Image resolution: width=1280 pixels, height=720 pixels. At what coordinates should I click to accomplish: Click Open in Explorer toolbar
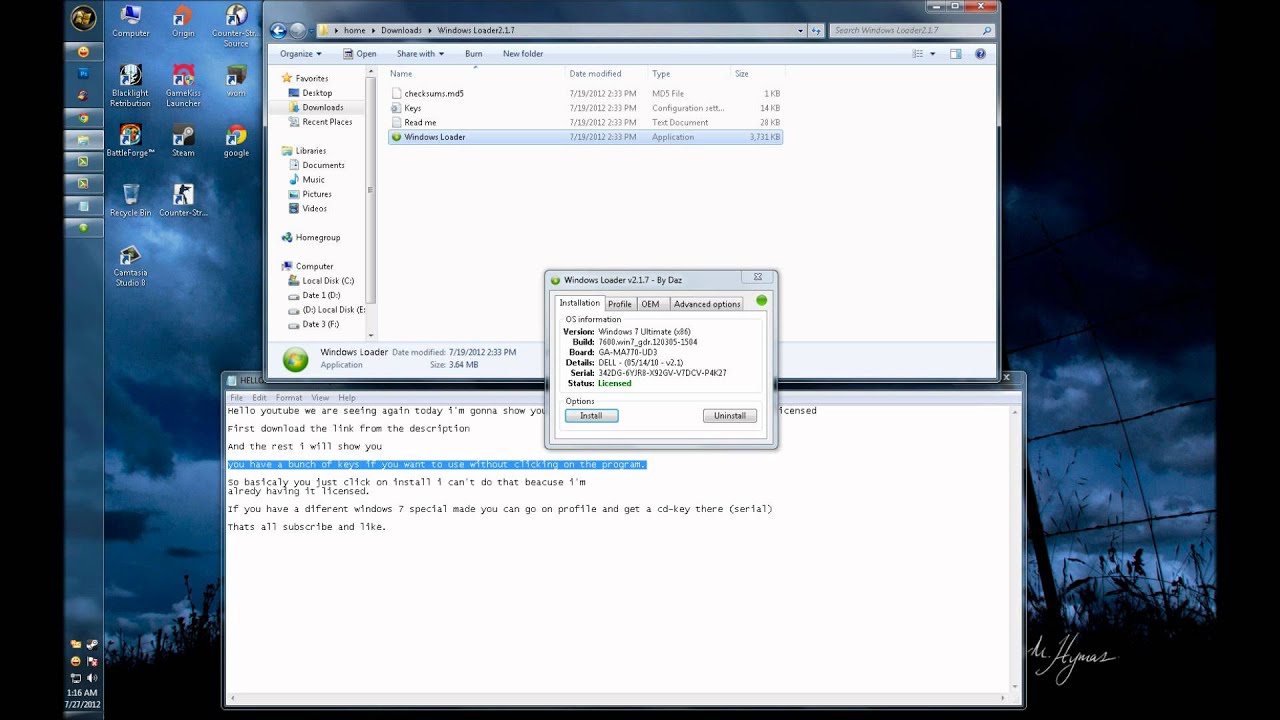360,54
